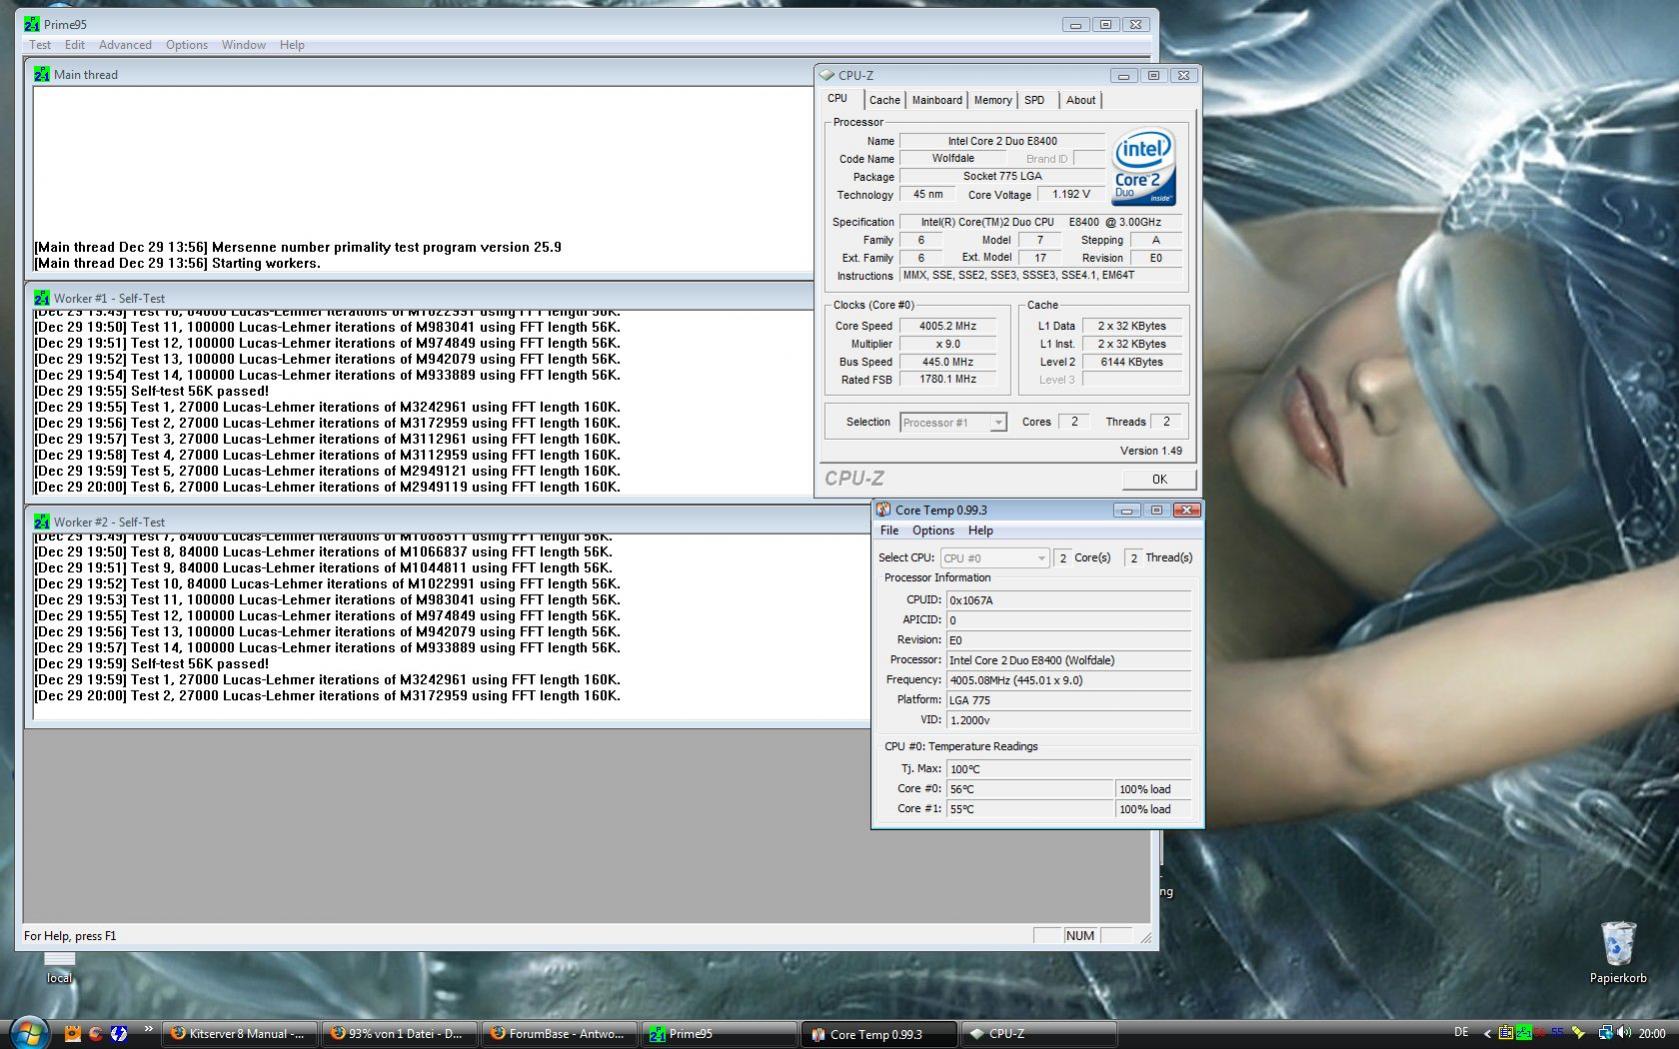Viewport: 1679px width, 1049px height.
Task: Click the Core Temp title bar icon
Action: pos(884,510)
